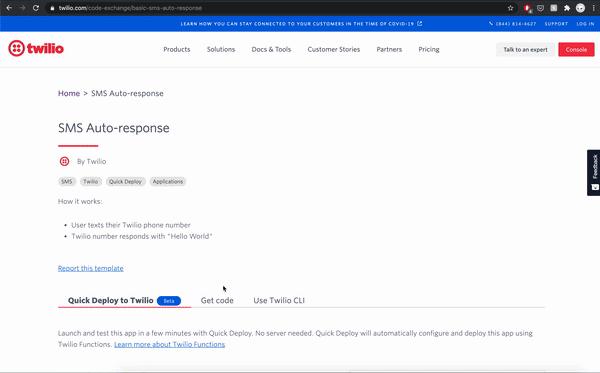Open the Pocket extension icon
This screenshot has height=373, width=600.
540,8
